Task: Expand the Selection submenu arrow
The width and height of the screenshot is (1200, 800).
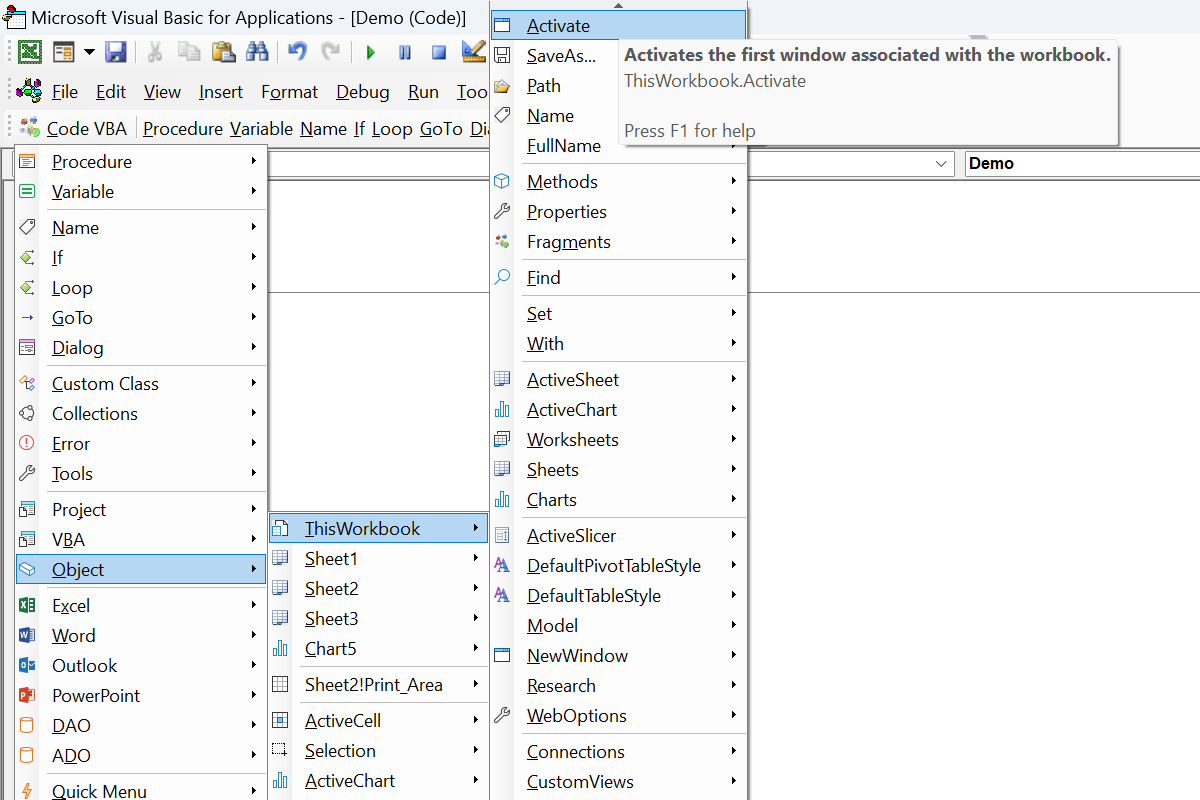Action: coord(477,750)
